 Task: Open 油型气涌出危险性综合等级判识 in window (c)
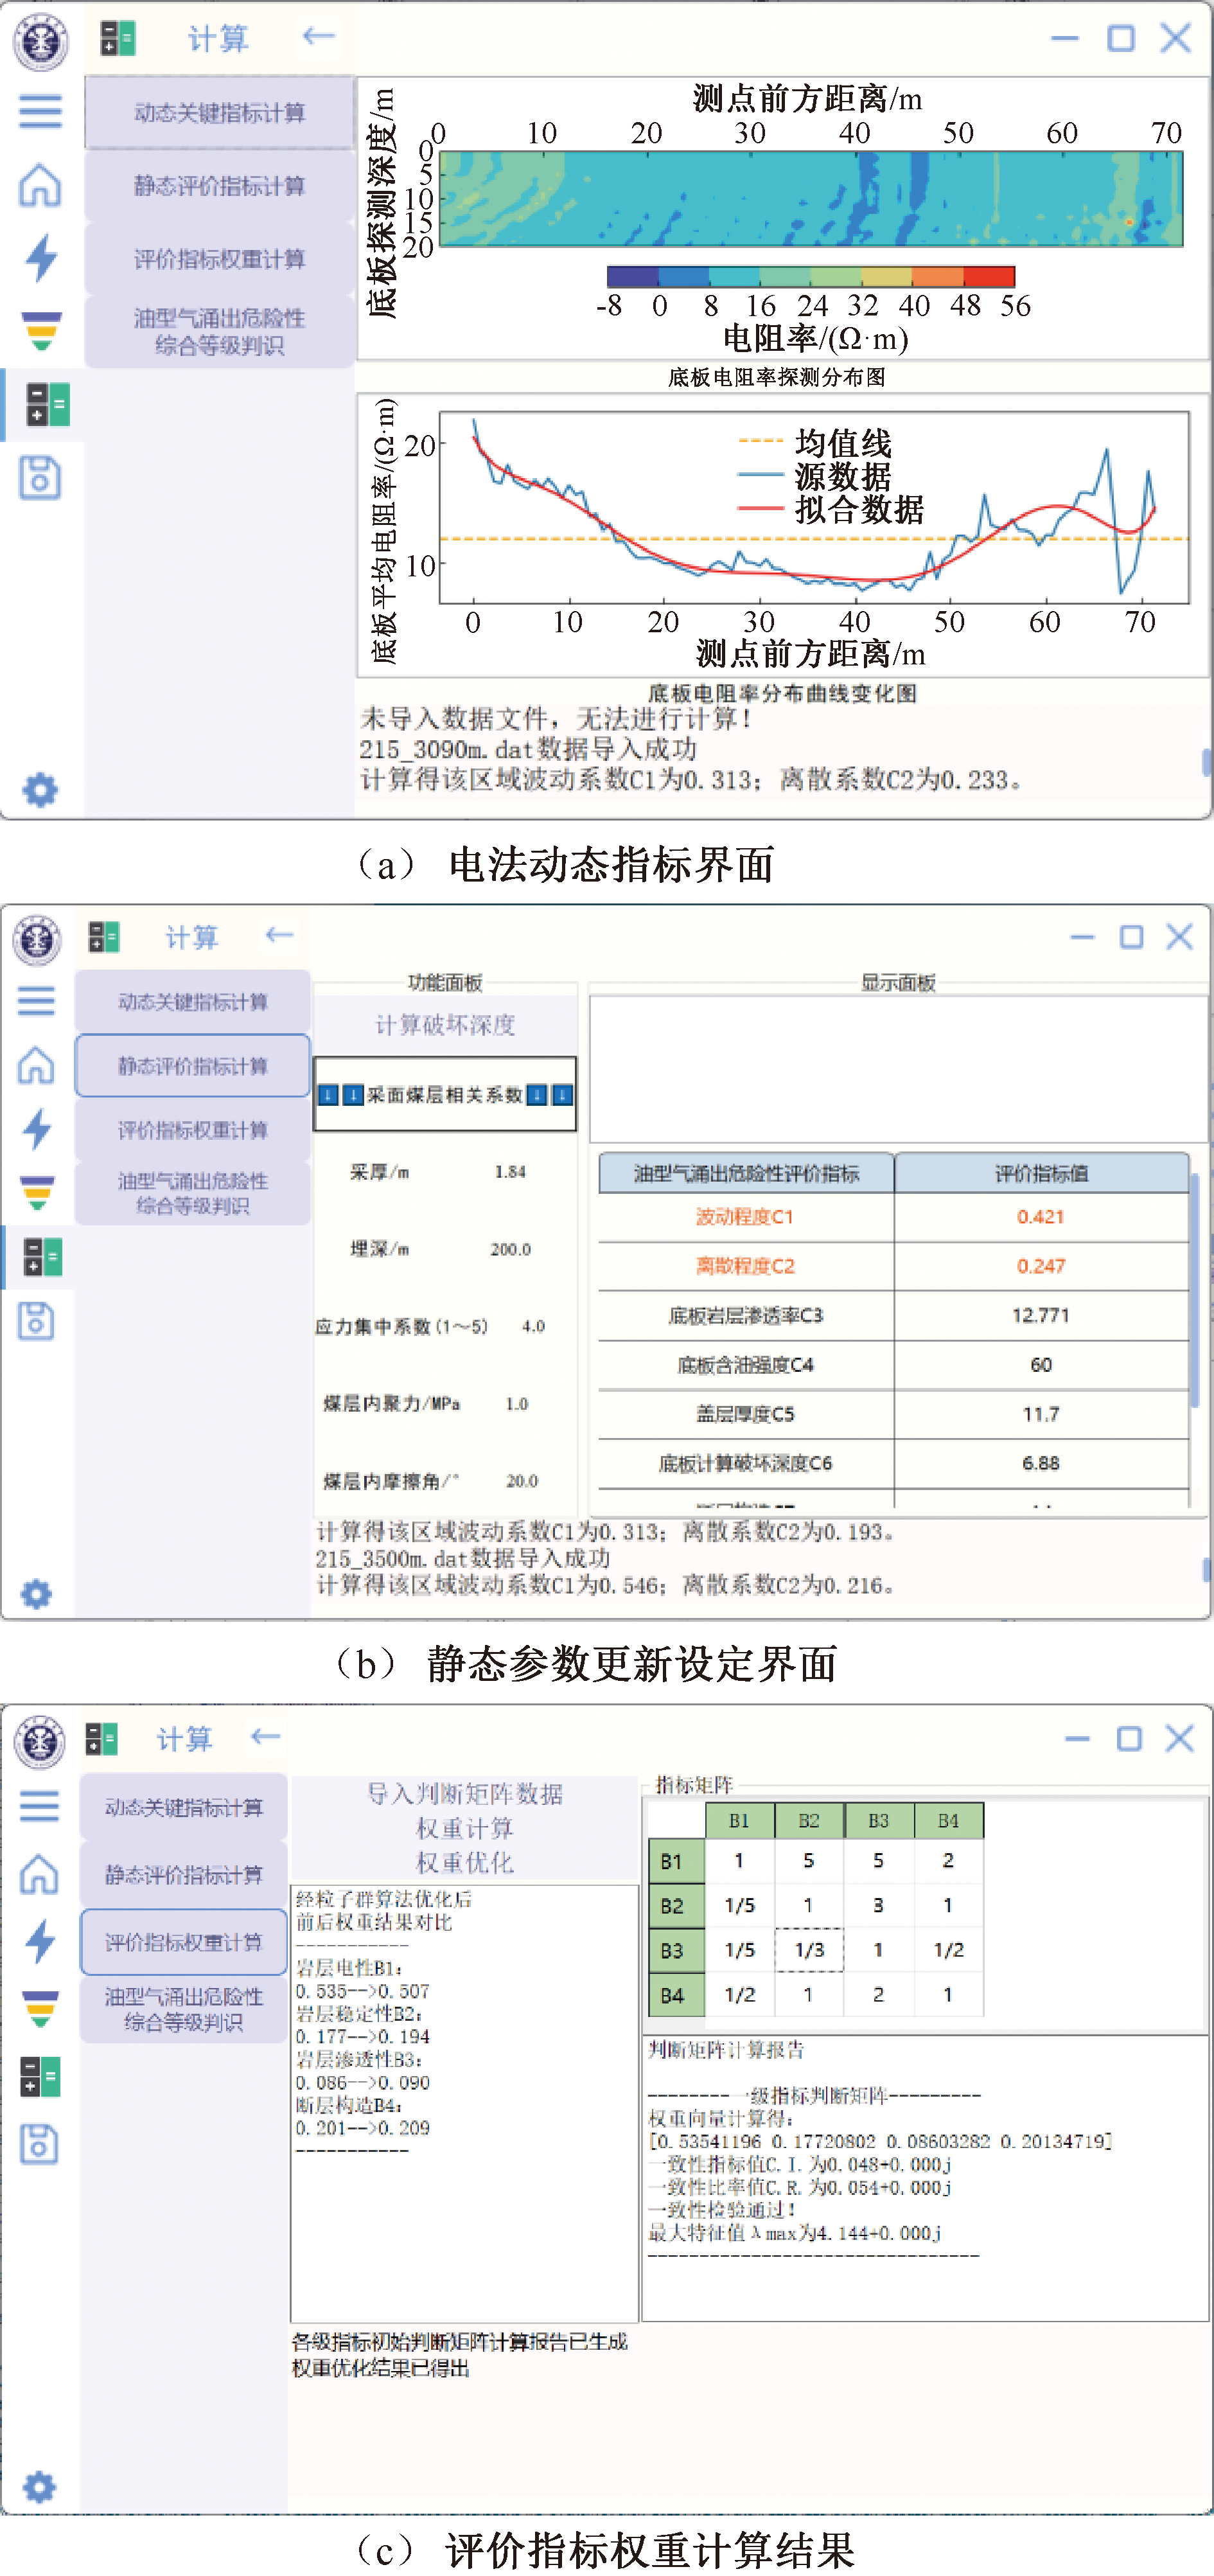pos(183,2009)
